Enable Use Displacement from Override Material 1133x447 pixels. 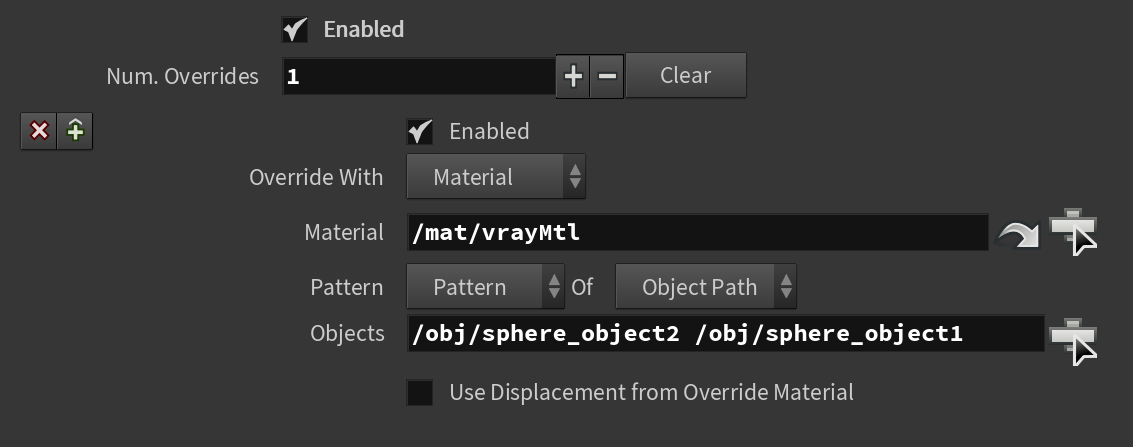420,393
